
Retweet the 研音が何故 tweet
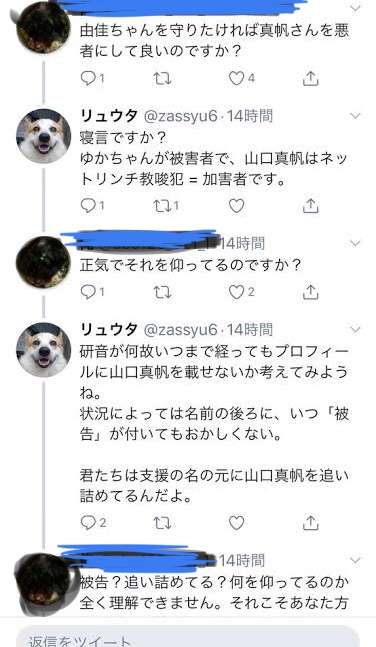(x=162, y=523)
